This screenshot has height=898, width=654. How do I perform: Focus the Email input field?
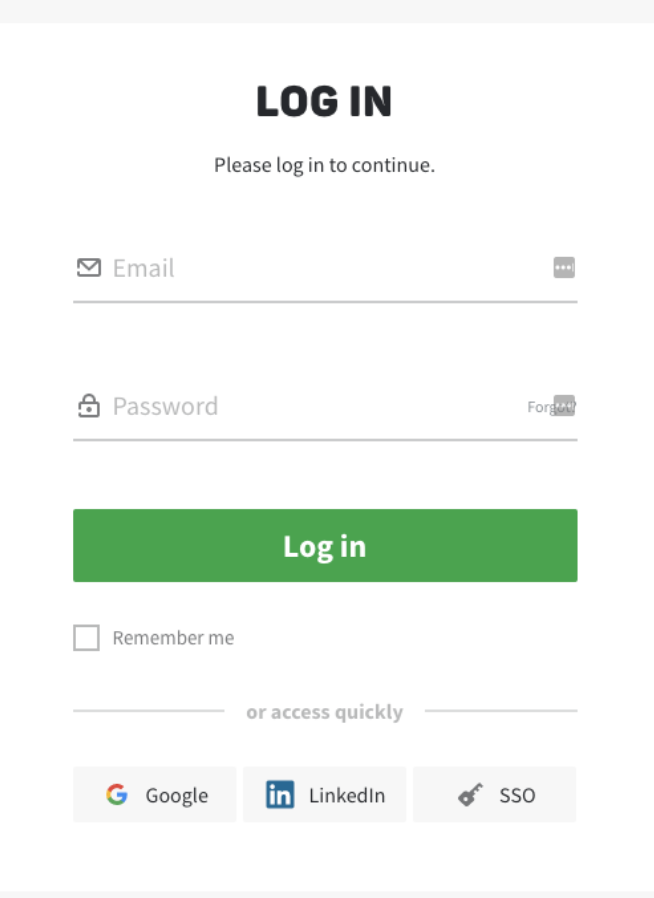[320, 268]
